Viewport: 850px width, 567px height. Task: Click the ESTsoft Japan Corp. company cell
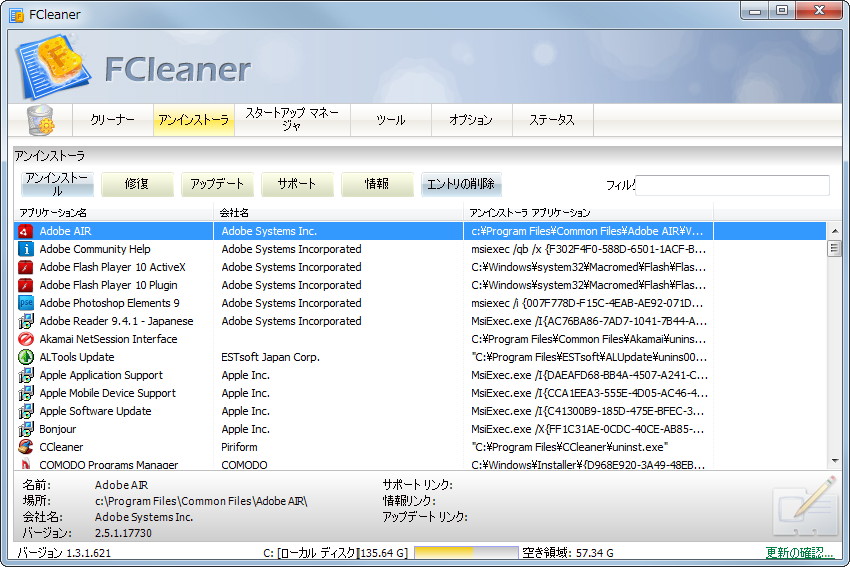[271, 357]
